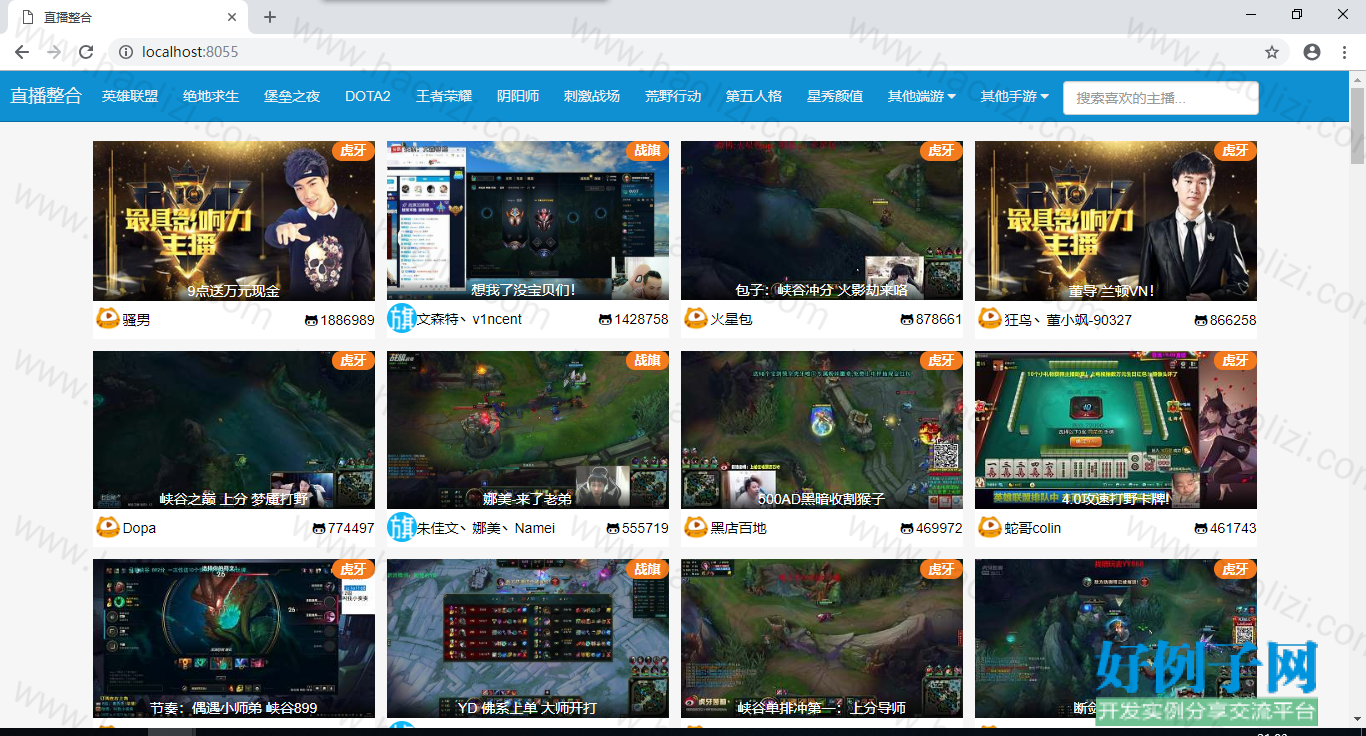Click the Huya platform icon beside 骚男

click(107, 319)
